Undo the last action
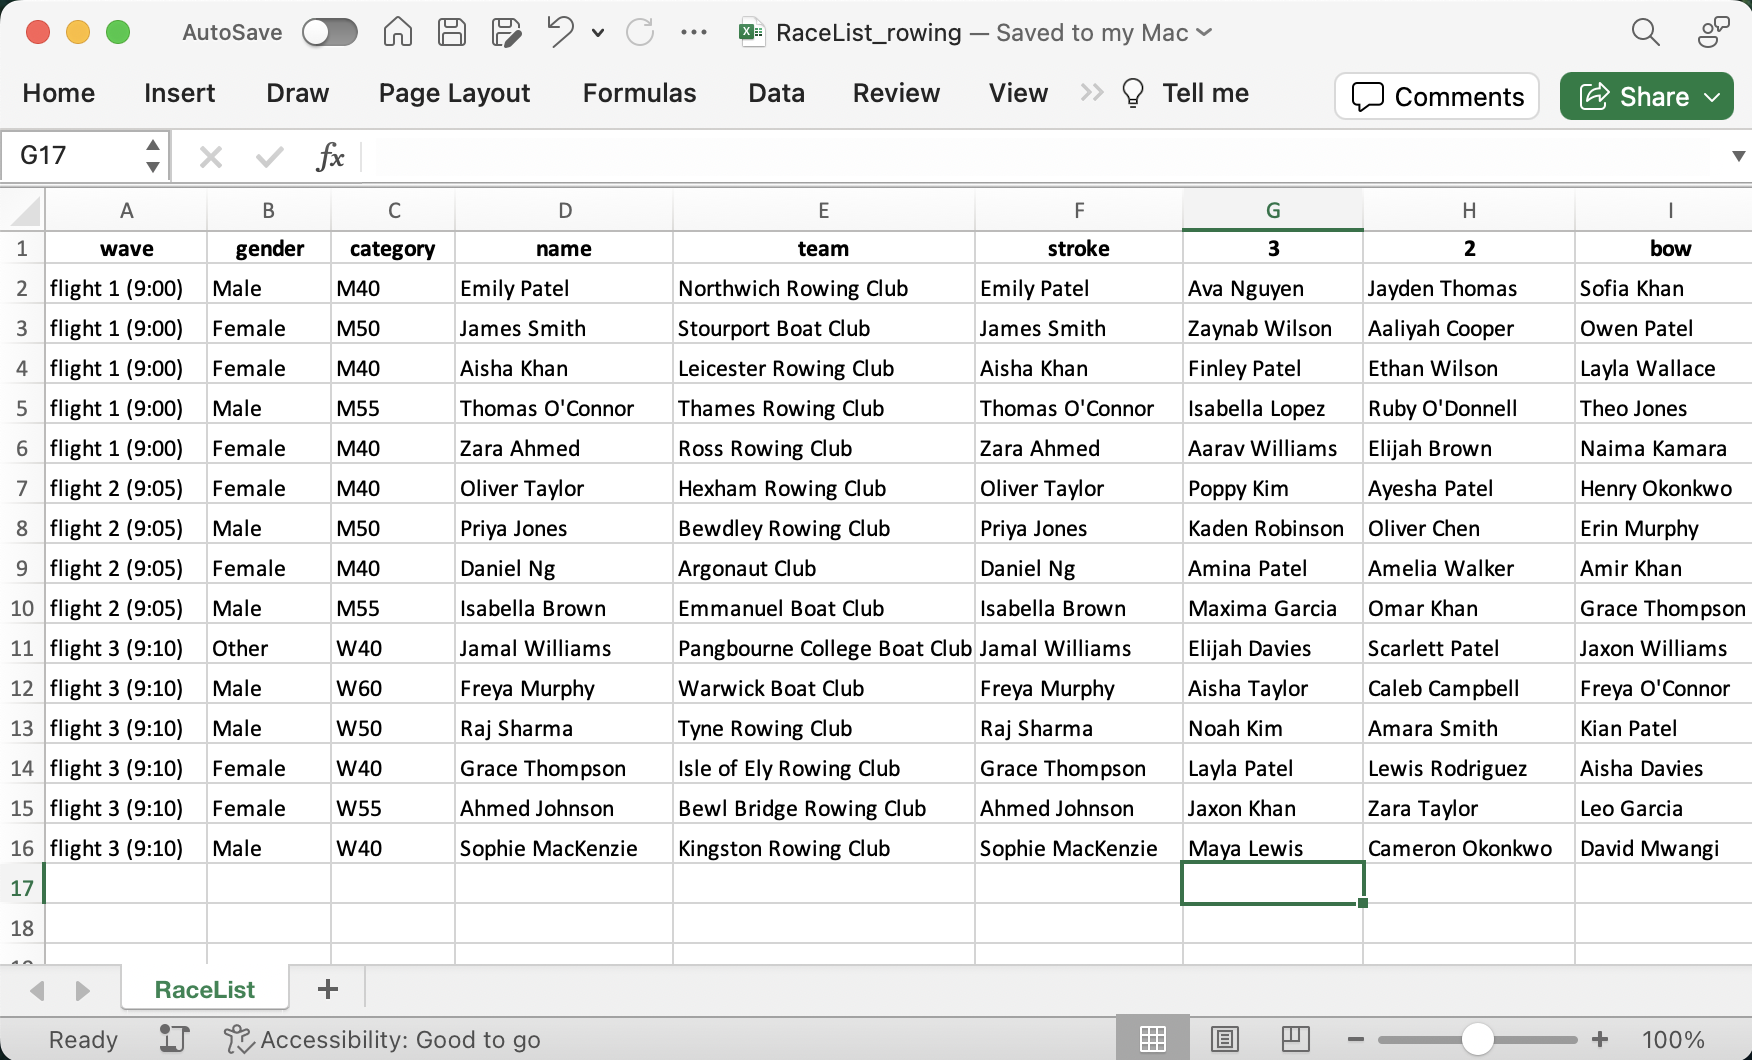 [x=560, y=32]
